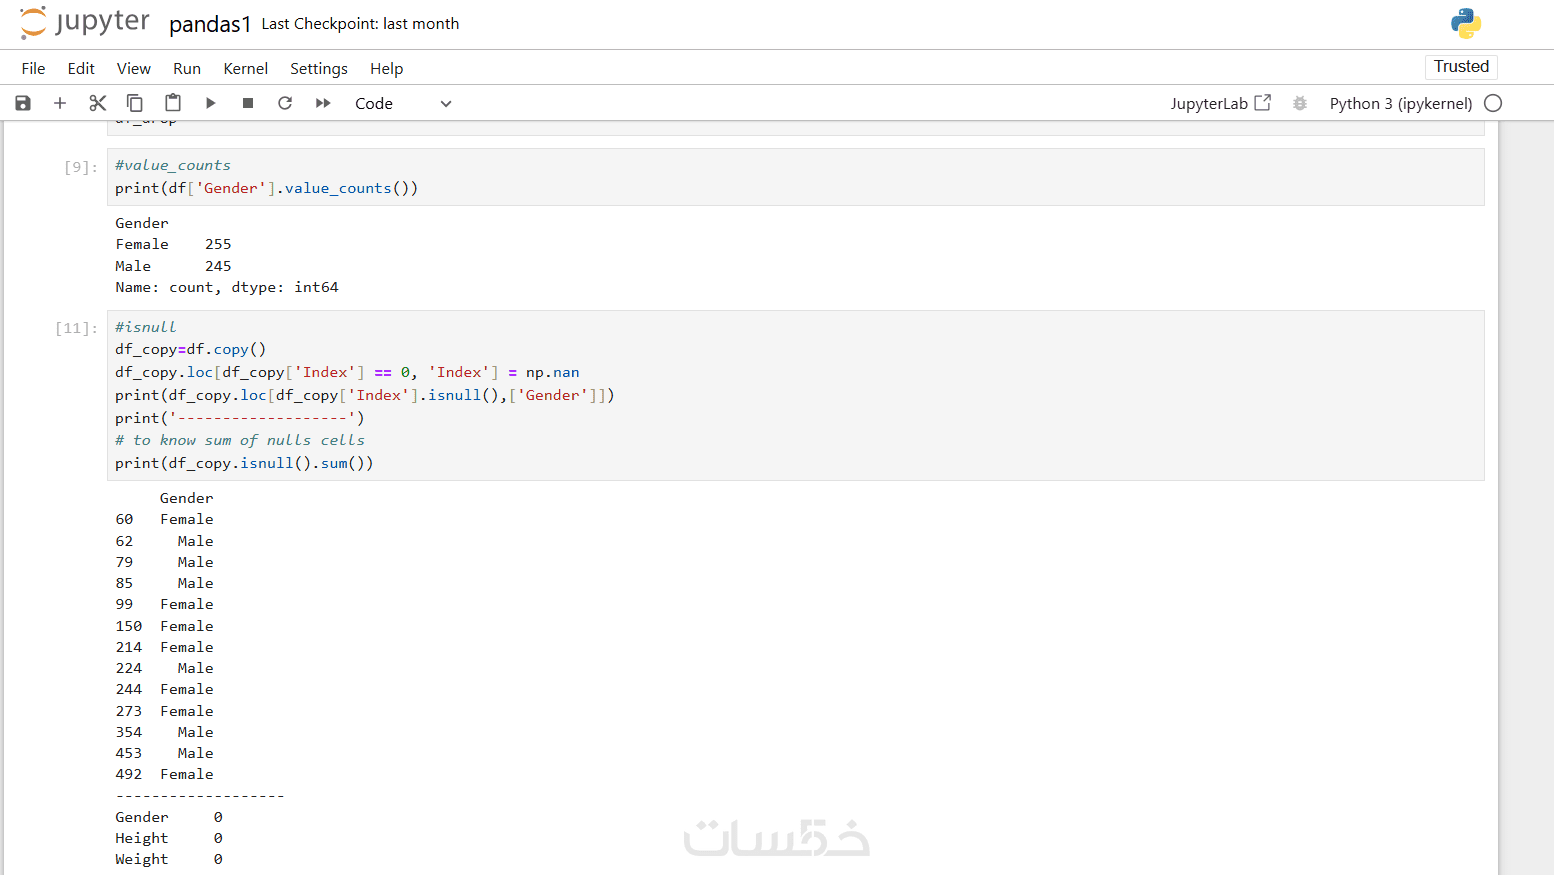The width and height of the screenshot is (1554, 875).
Task: Cut the selected cell with the scissors icon
Action: tap(97, 103)
